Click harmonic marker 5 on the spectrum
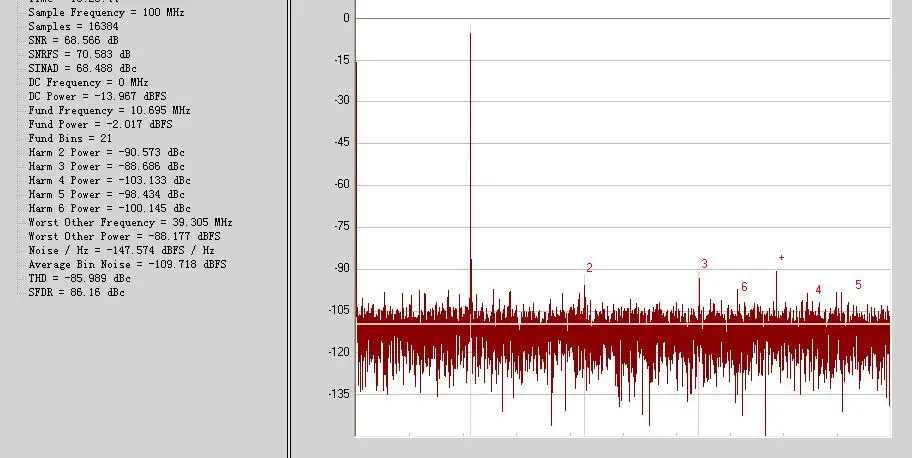The height and width of the screenshot is (458, 912). pos(858,285)
